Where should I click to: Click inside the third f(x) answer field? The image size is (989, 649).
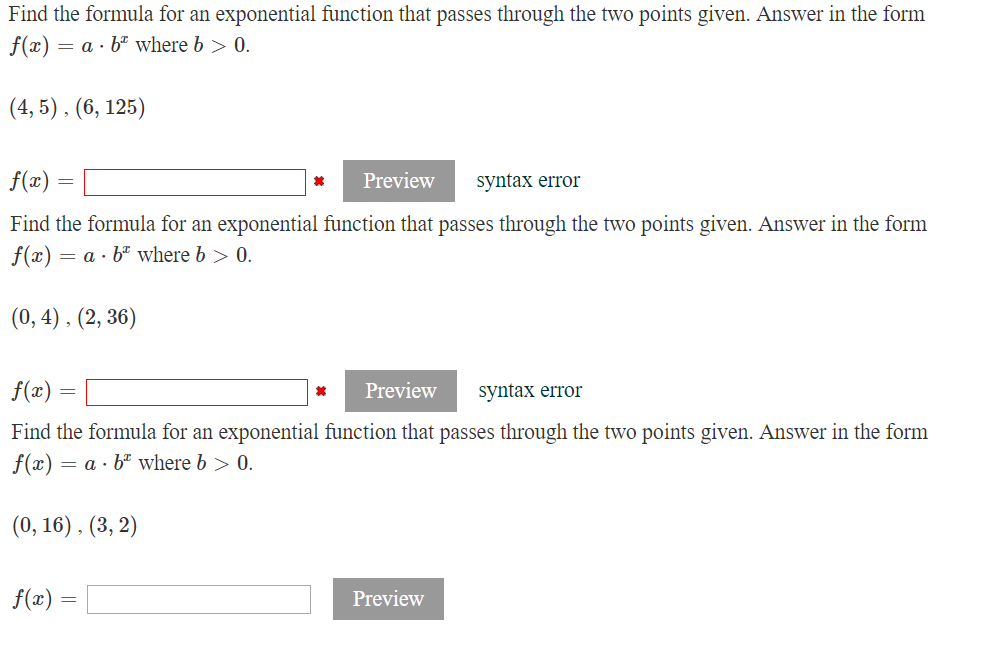pyautogui.click(x=197, y=599)
